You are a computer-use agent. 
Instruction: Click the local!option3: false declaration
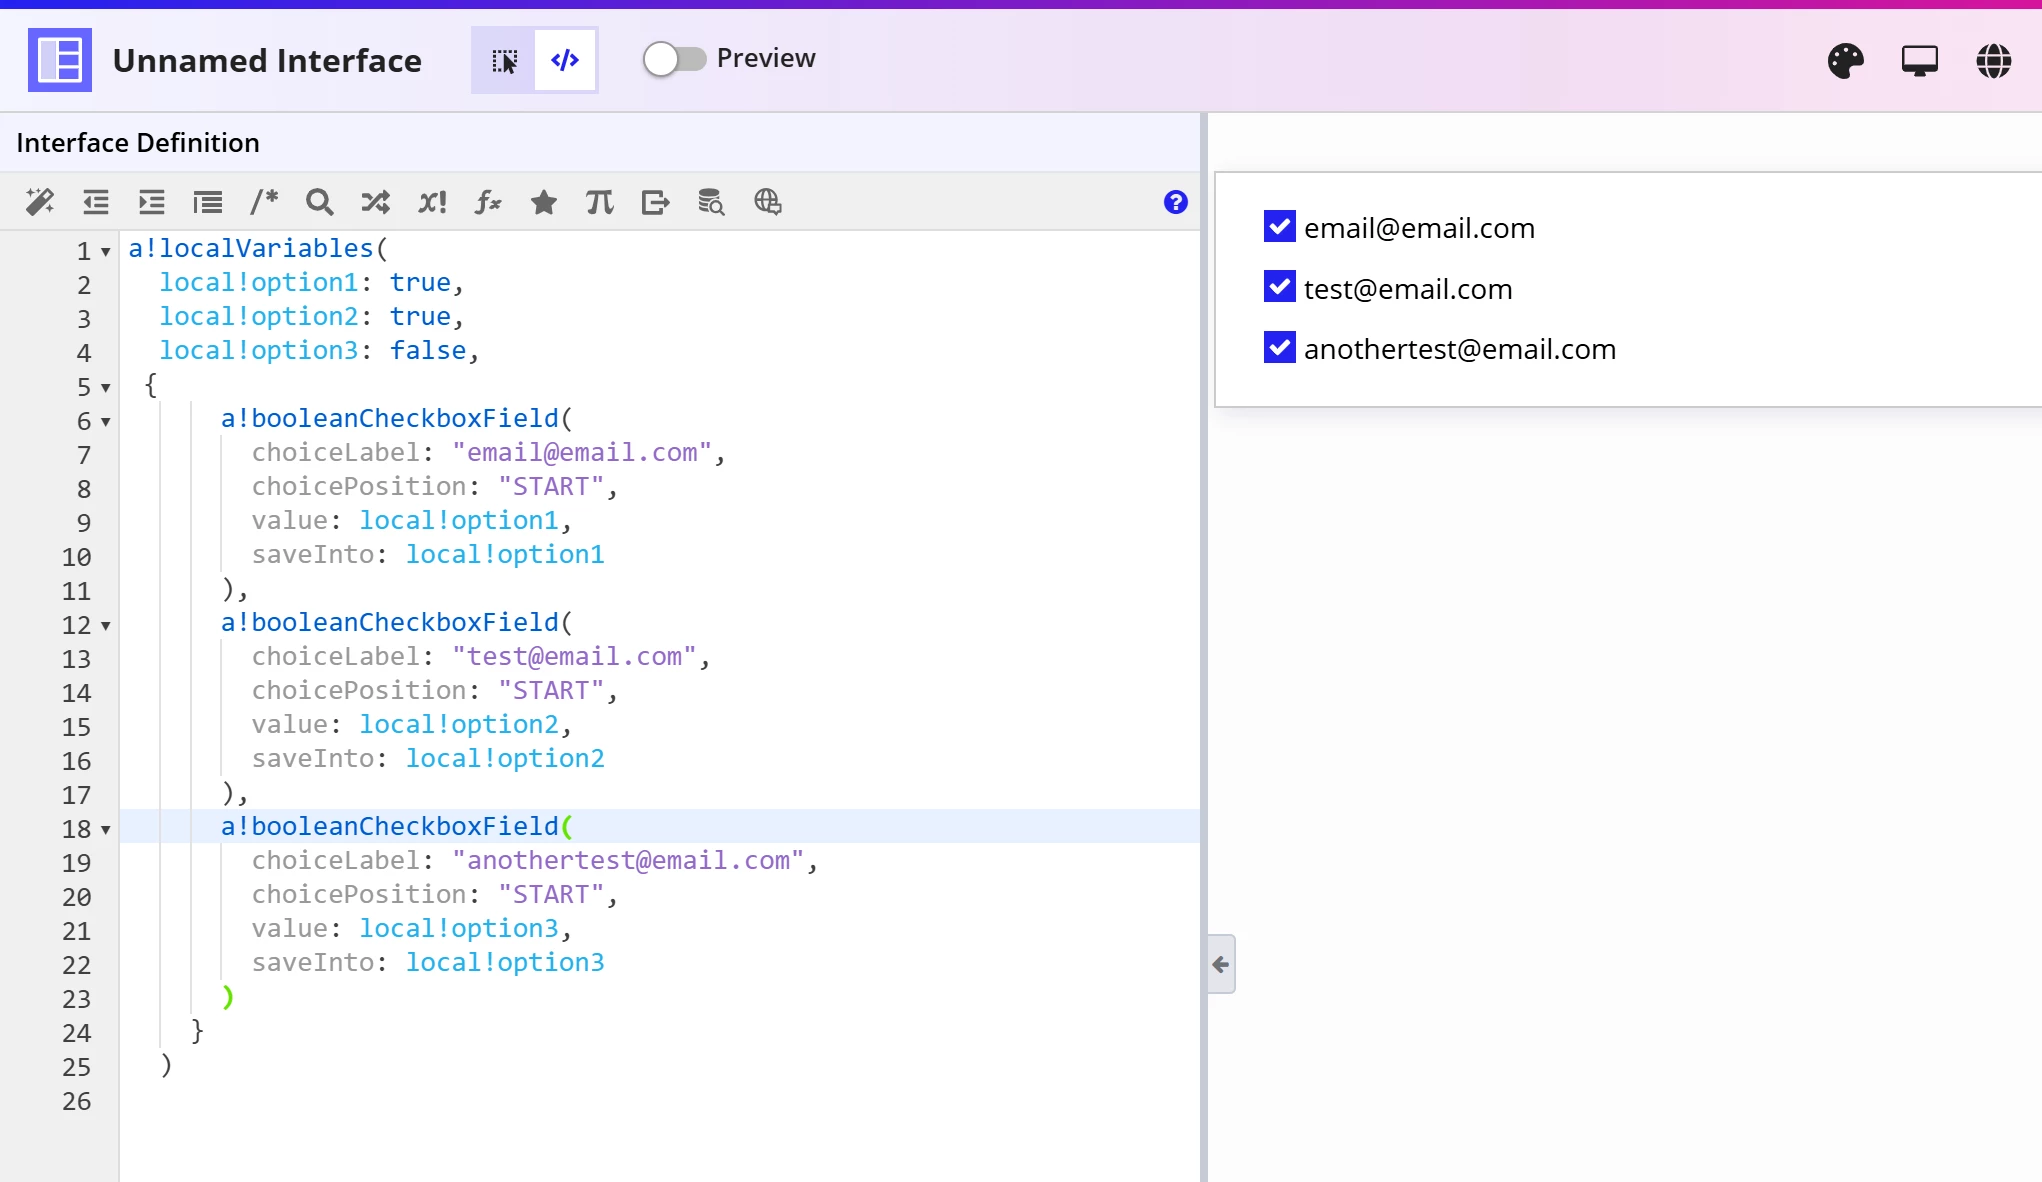[319, 351]
